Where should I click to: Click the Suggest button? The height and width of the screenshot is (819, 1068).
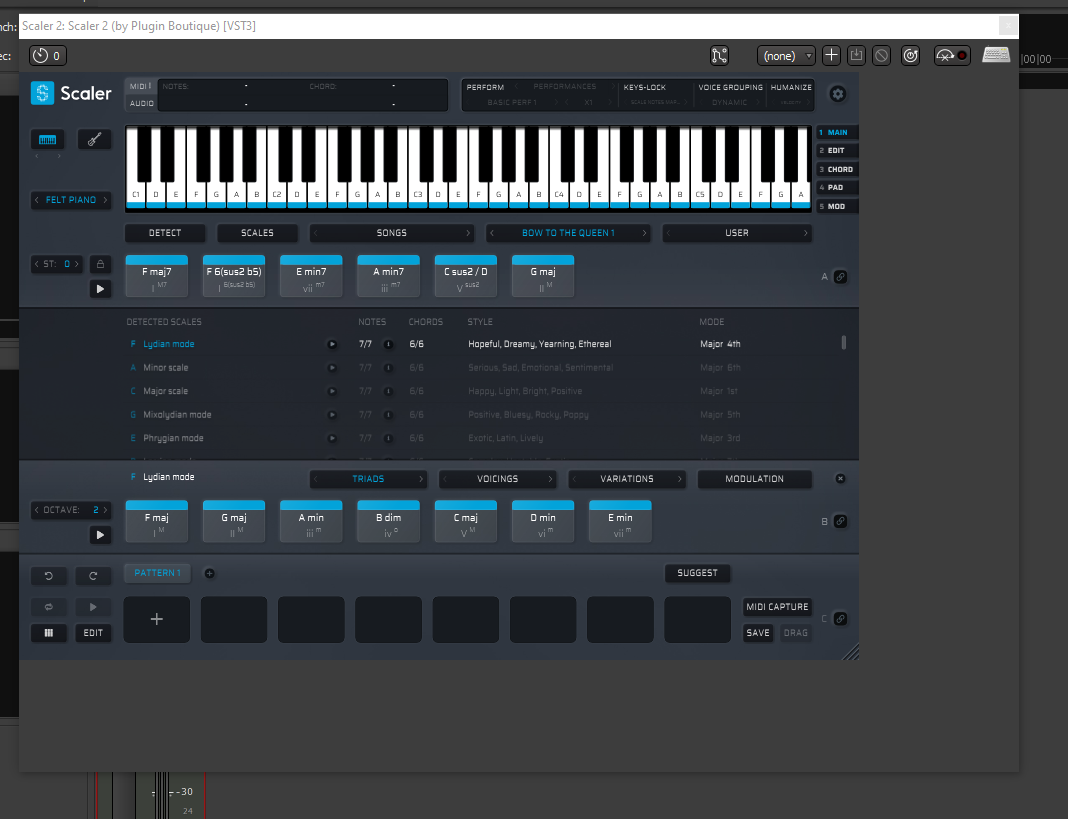[697, 573]
